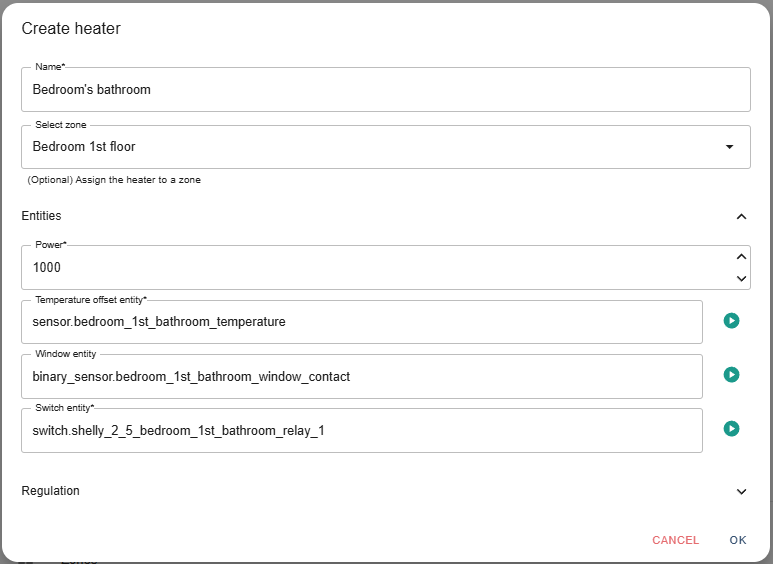
Task: Cancel the Create heater dialog
Action: [675, 540]
